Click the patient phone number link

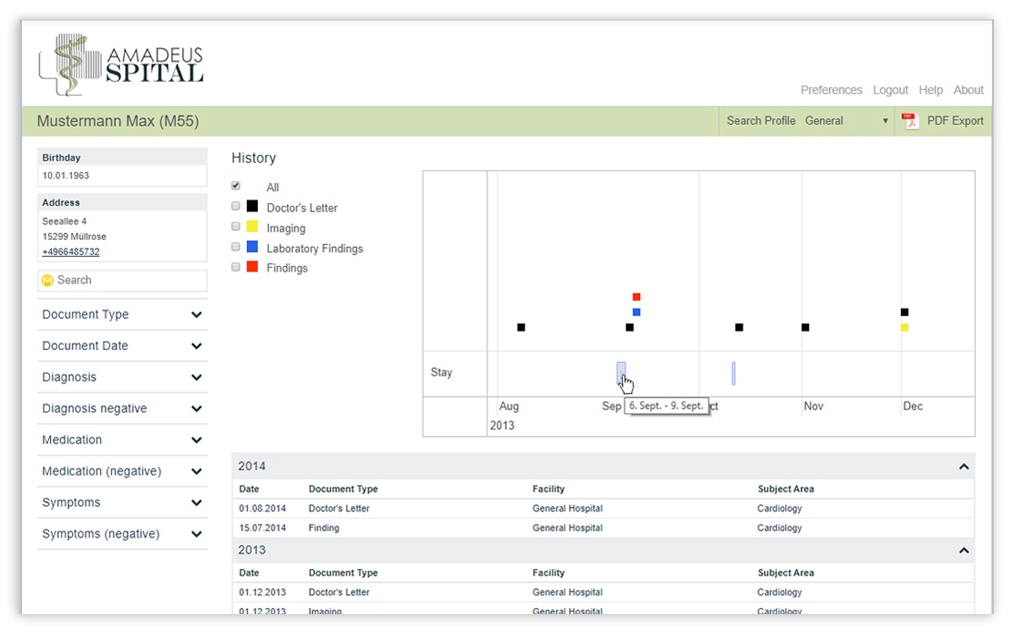pos(70,252)
